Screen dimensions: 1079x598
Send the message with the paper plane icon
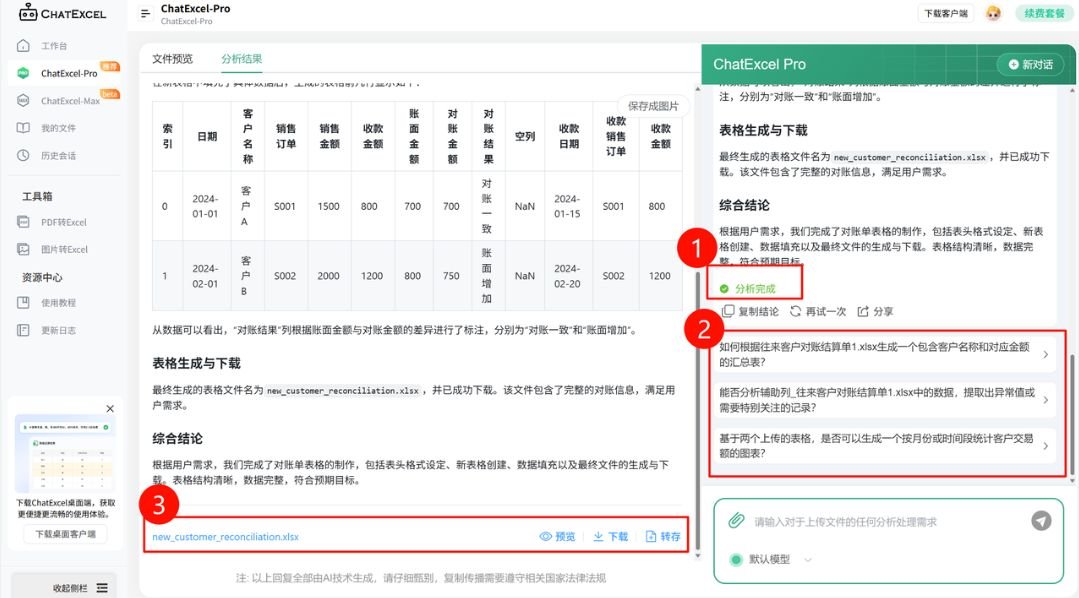(x=1041, y=521)
